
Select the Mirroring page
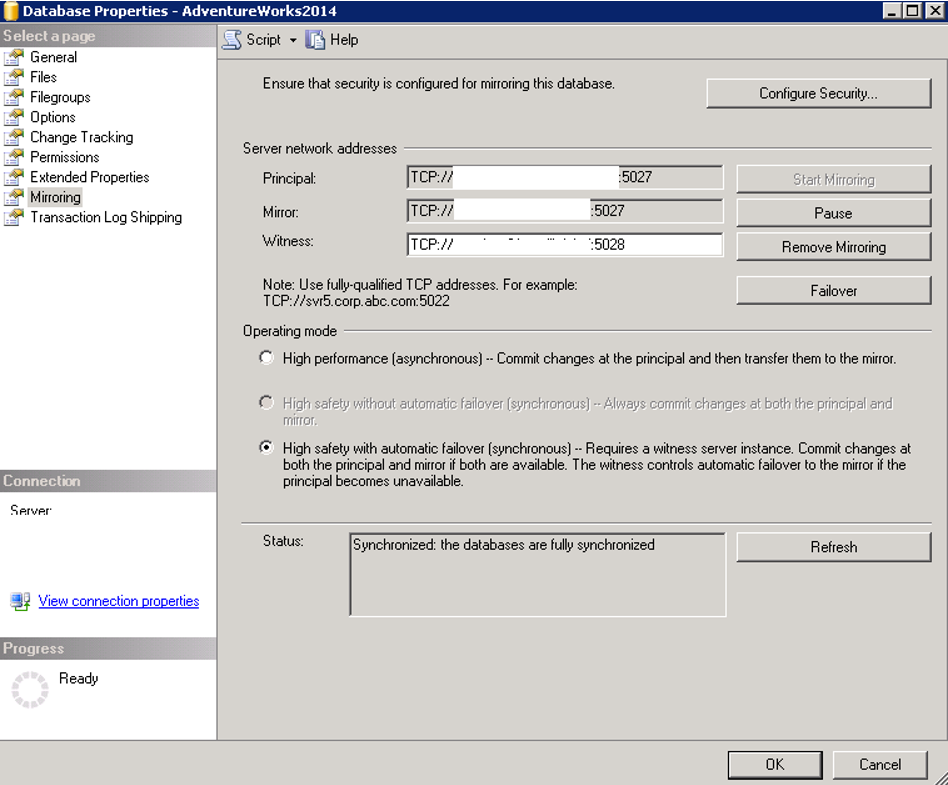coord(55,197)
